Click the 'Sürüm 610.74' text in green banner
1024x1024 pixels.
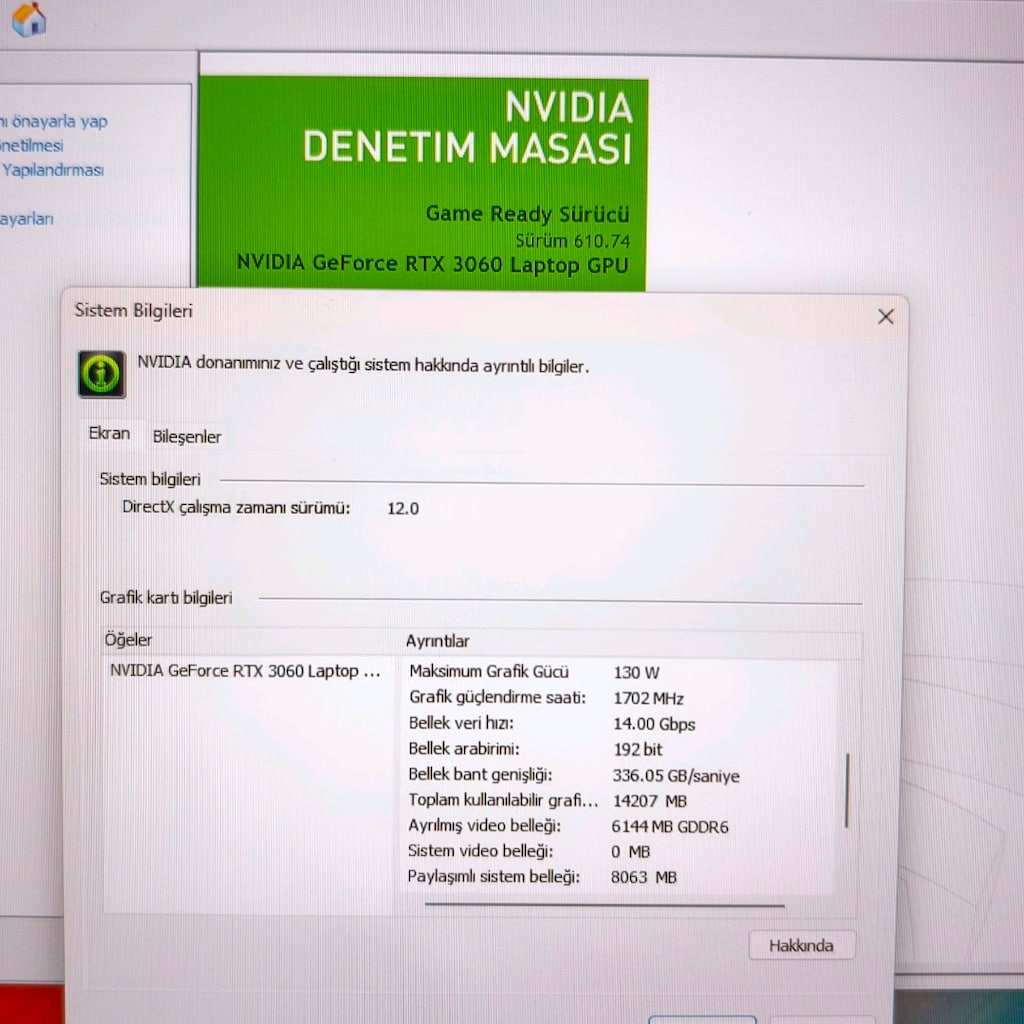(x=573, y=242)
